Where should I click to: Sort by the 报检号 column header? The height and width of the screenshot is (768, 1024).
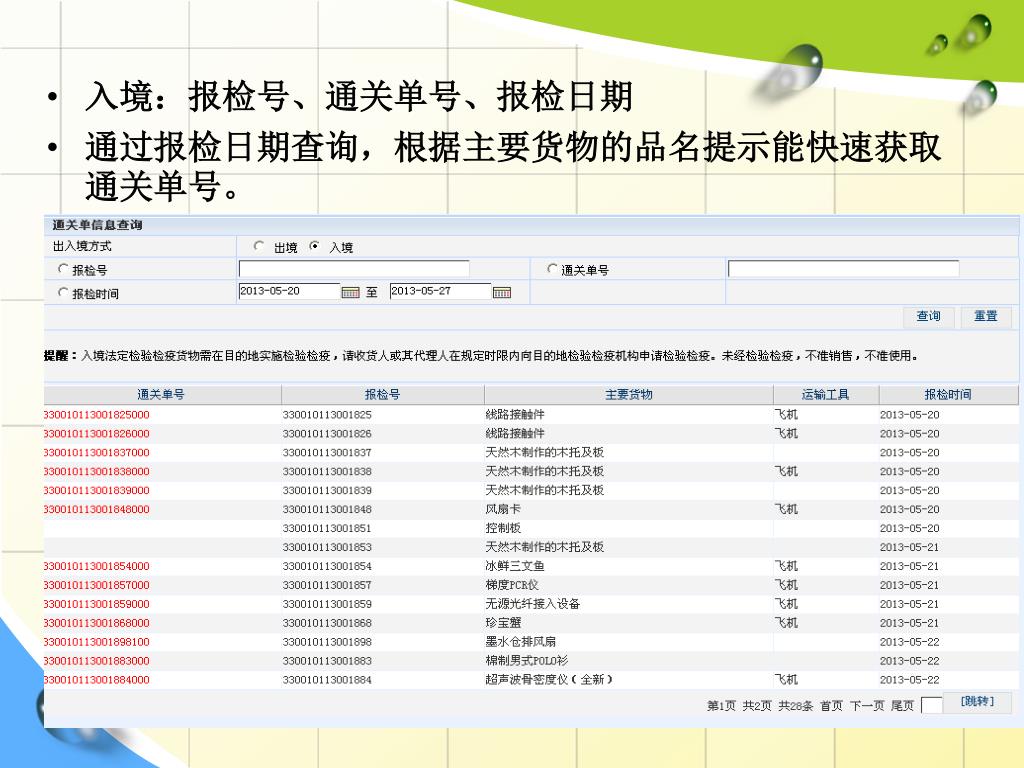pyautogui.click(x=383, y=394)
